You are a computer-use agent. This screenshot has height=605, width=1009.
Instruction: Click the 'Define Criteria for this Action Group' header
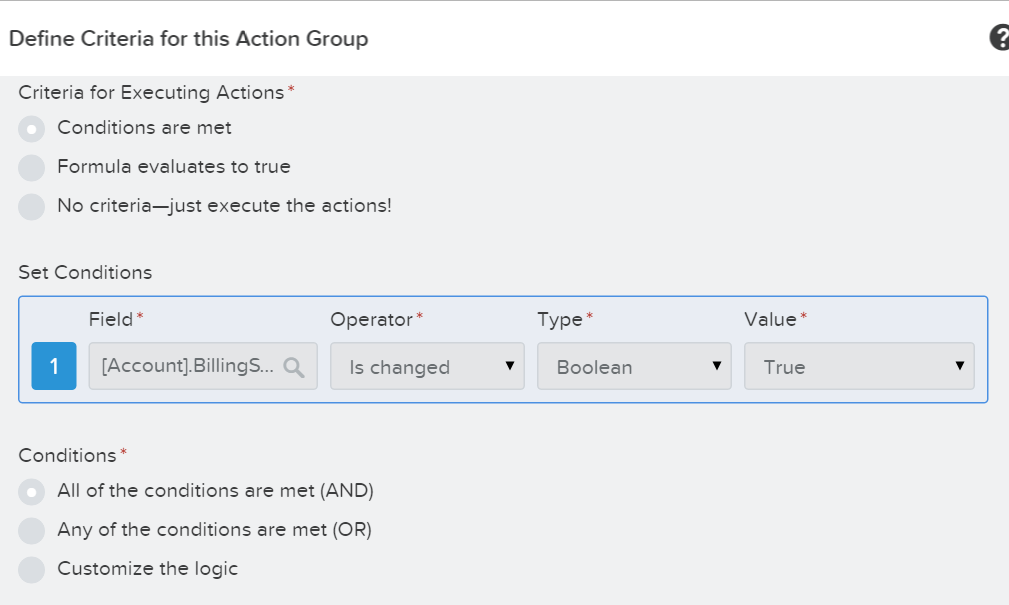click(x=189, y=39)
